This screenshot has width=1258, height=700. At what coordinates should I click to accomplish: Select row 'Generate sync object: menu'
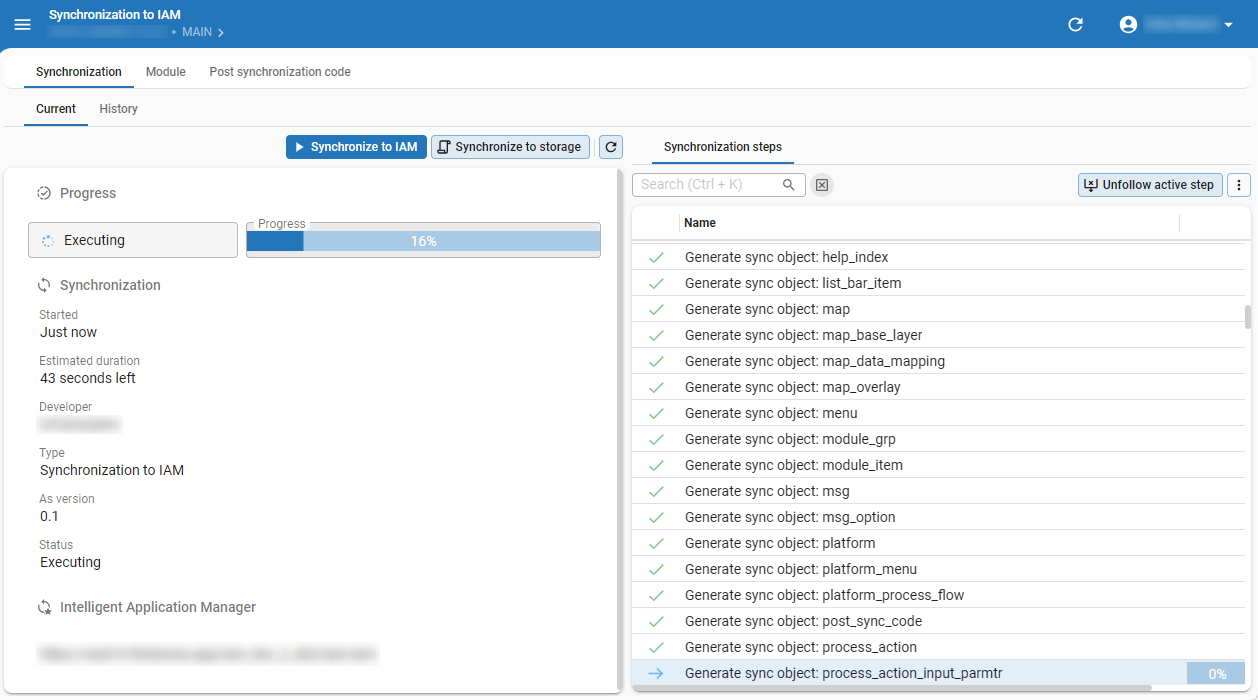939,413
